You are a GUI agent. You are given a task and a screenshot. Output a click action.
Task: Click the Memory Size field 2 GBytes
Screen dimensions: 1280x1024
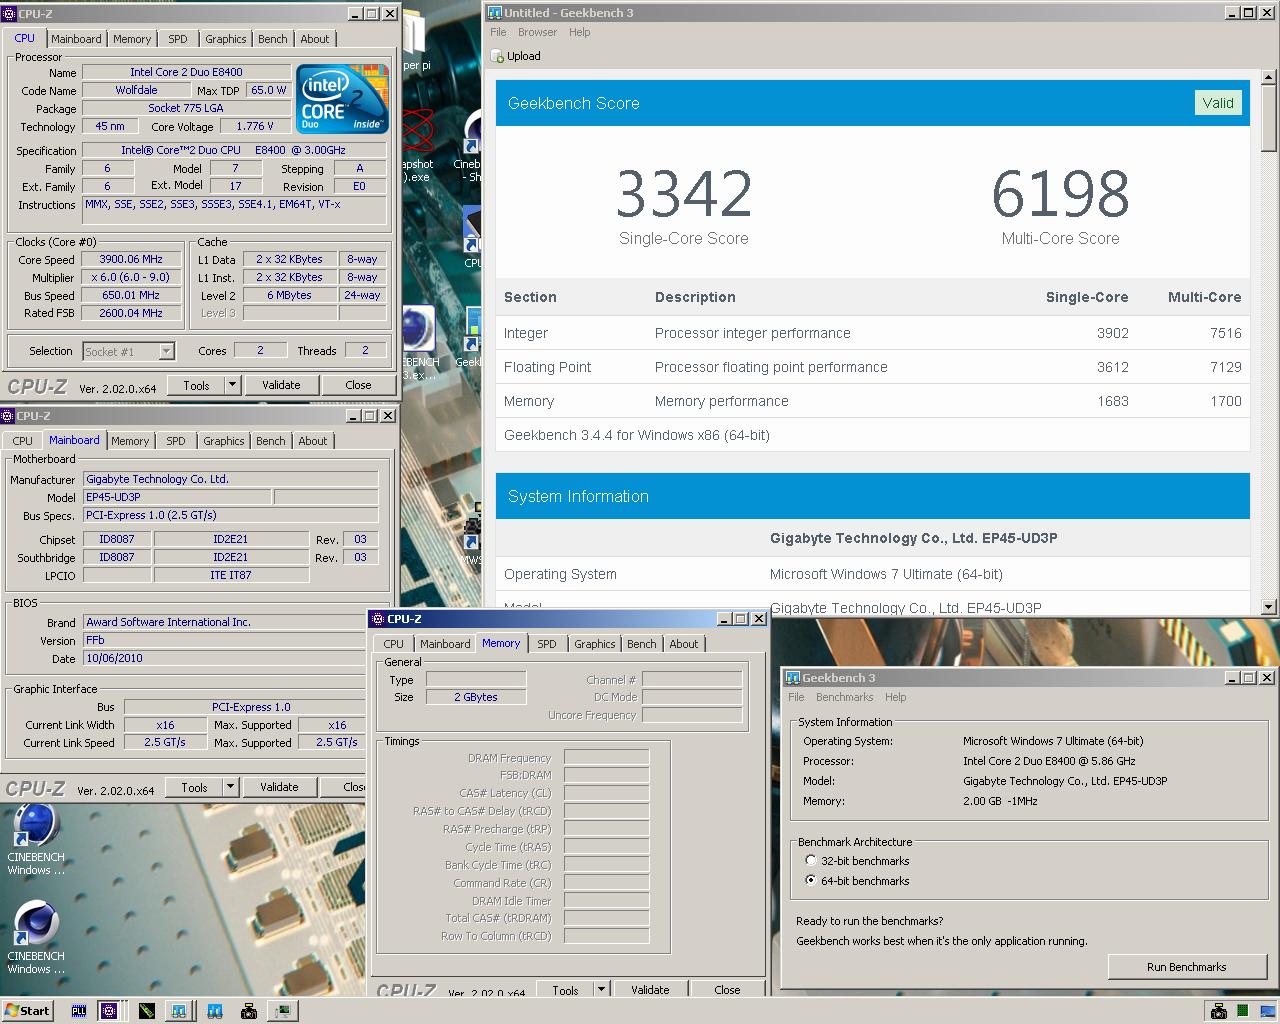coord(476,697)
